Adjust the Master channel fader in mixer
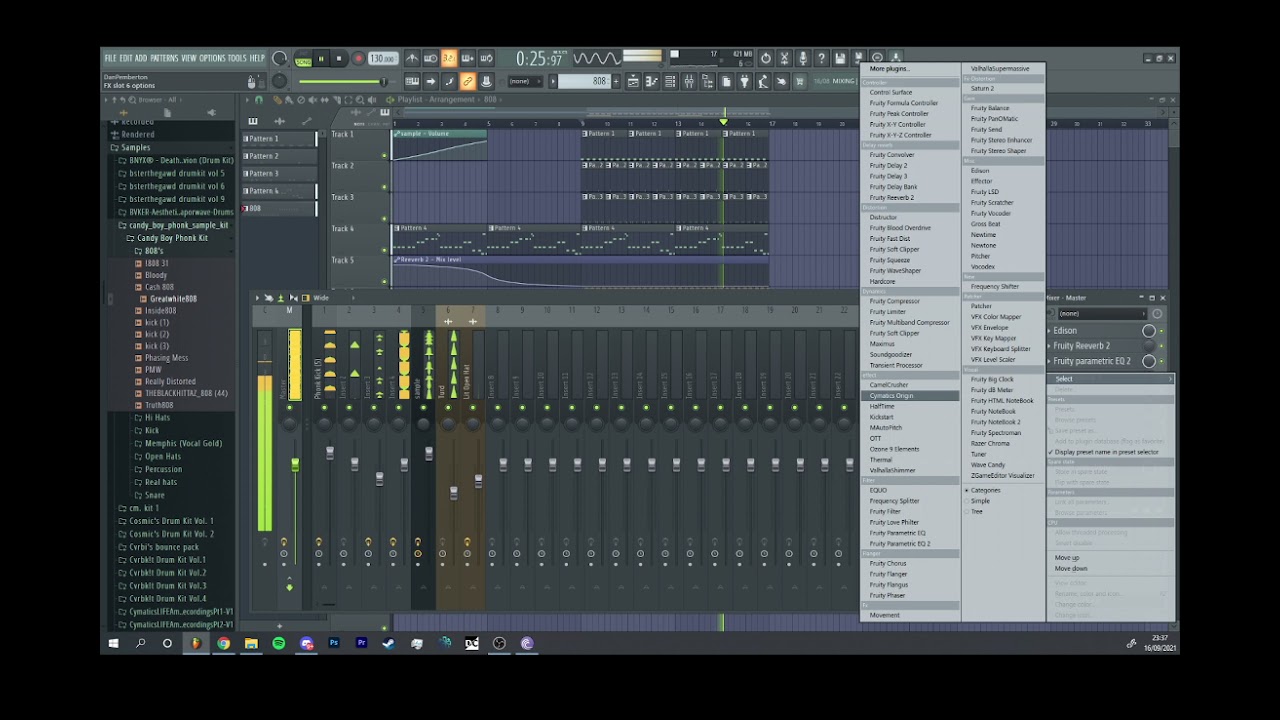Viewport: 1280px width, 720px height. 295,466
